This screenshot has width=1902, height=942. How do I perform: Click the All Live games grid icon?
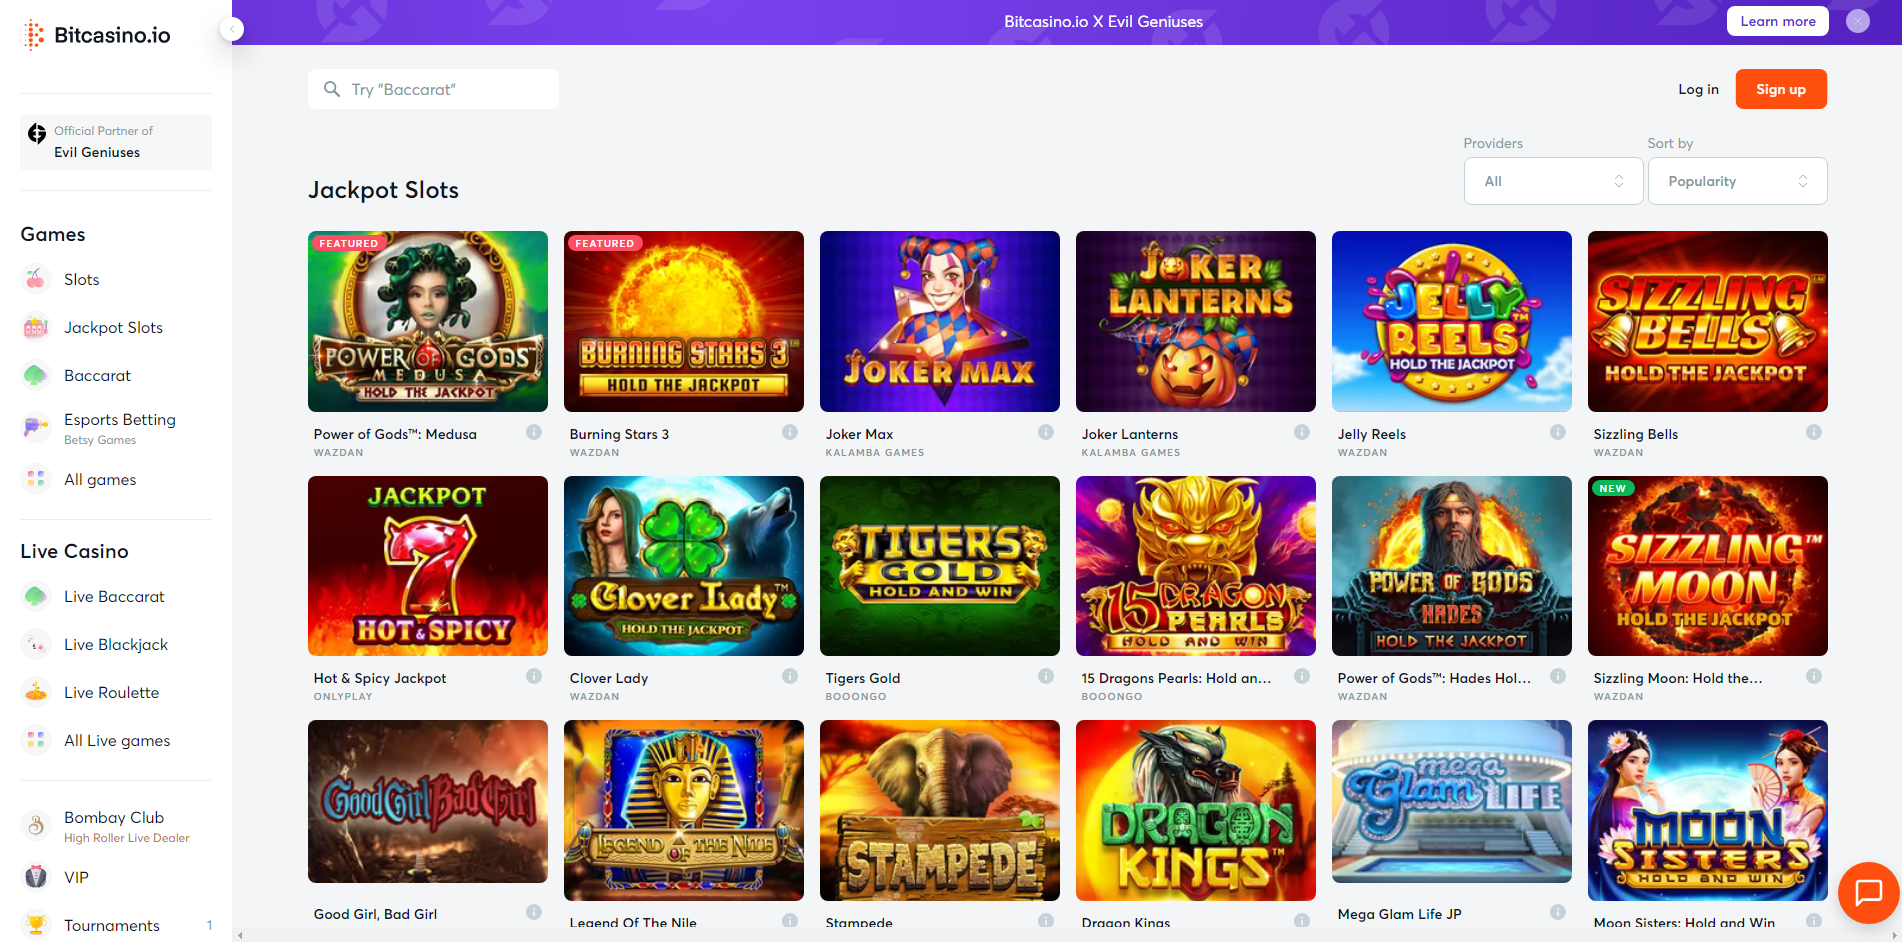coord(35,740)
